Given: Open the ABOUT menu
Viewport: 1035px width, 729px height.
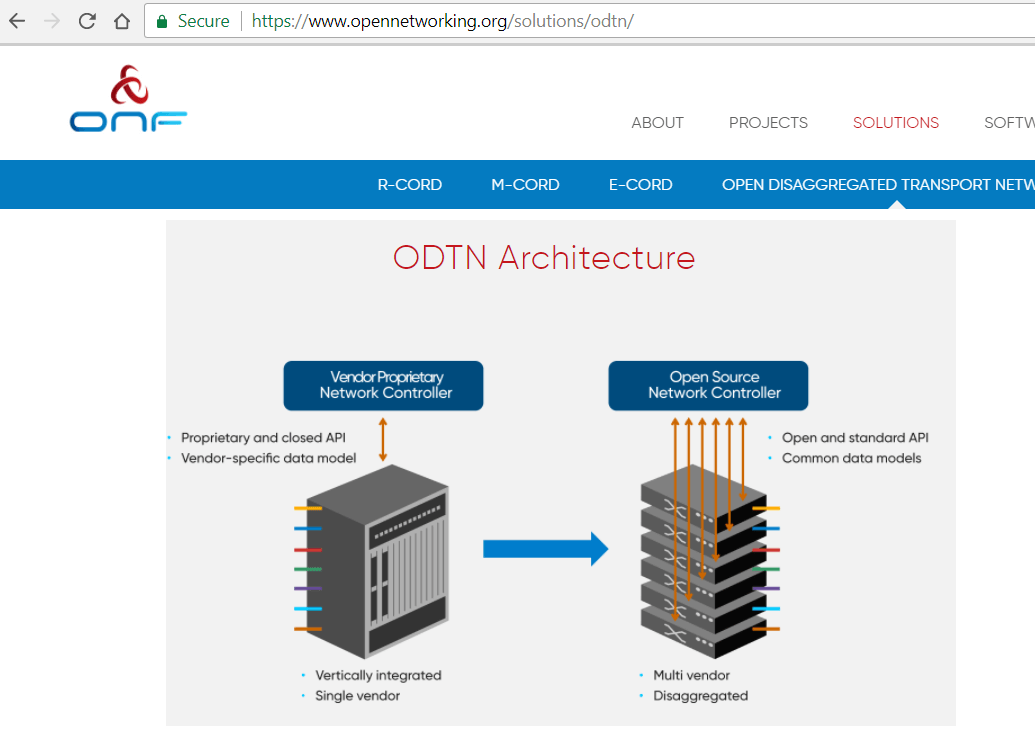Looking at the screenshot, I should click(657, 123).
